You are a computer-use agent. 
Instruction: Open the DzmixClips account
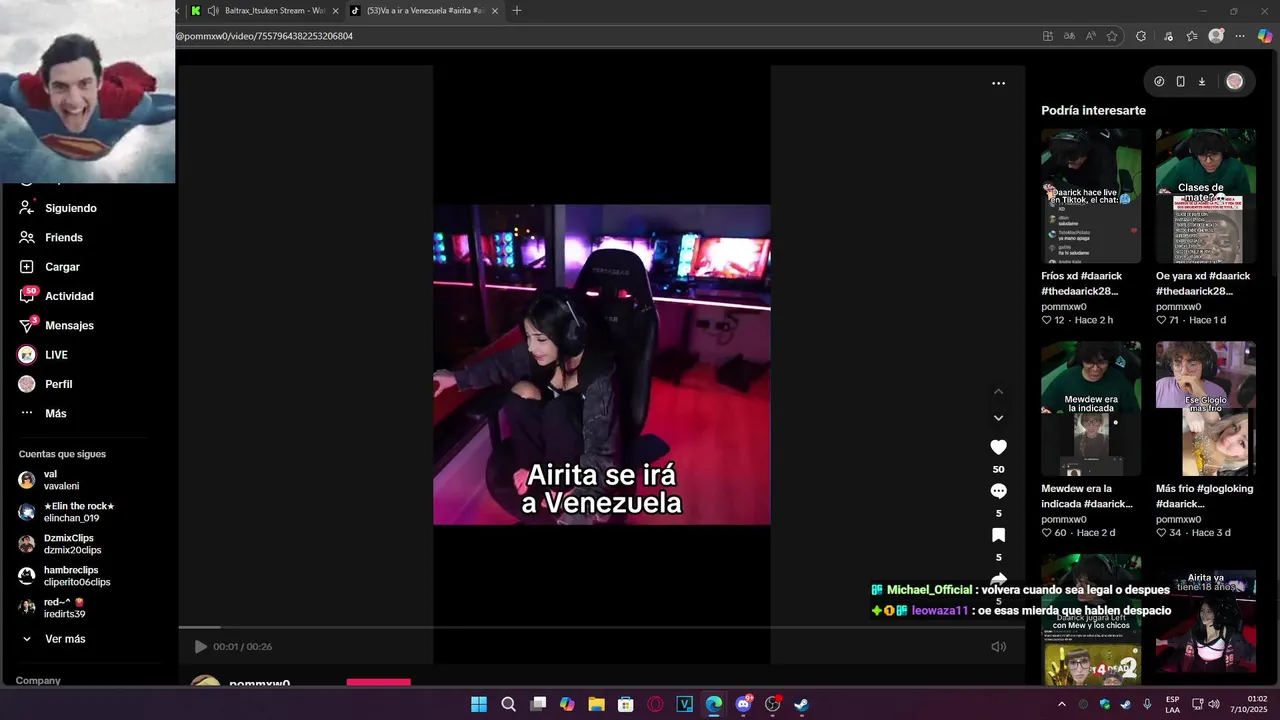pyautogui.click(x=60, y=544)
